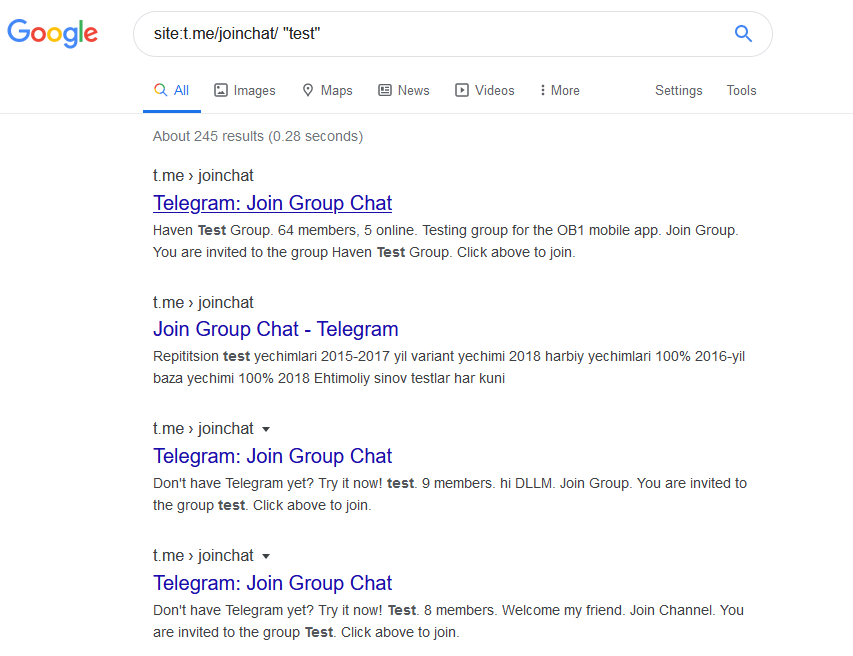This screenshot has height=656, width=853.
Task: Switch to the Maps tab
Action: pos(327,91)
